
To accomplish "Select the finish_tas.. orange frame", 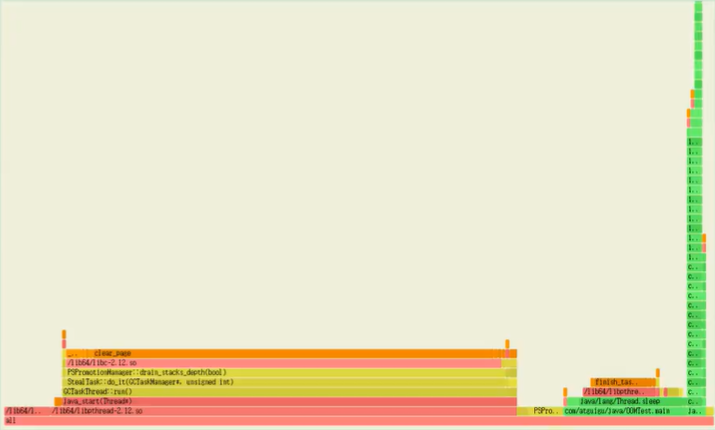I will (x=622, y=382).
